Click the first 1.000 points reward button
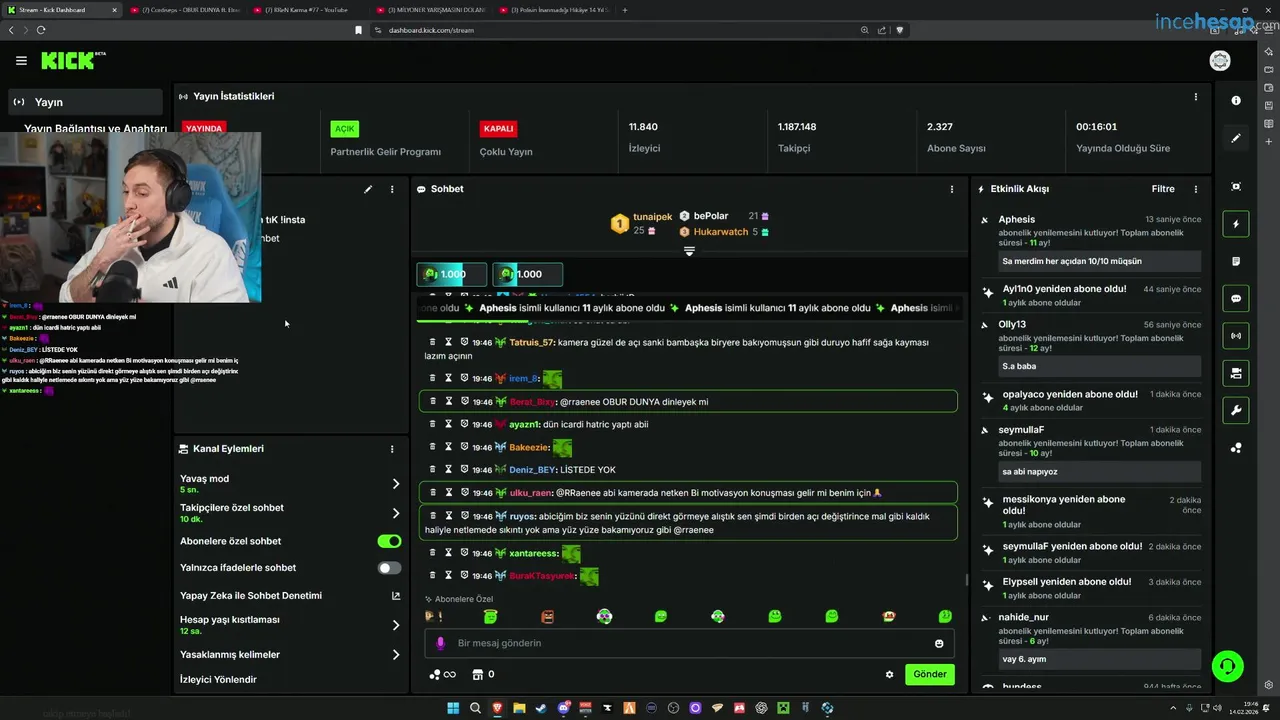 (452, 274)
